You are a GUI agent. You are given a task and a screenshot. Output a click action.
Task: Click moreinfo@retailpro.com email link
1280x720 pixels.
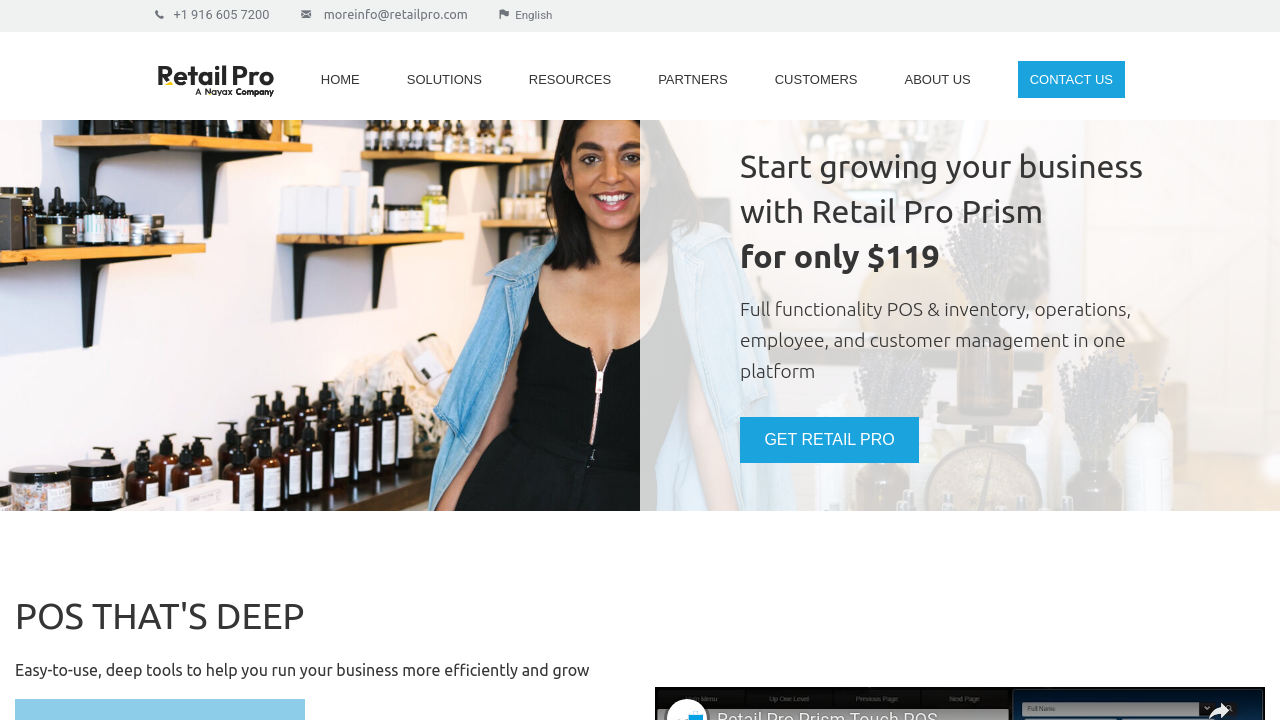click(x=396, y=15)
